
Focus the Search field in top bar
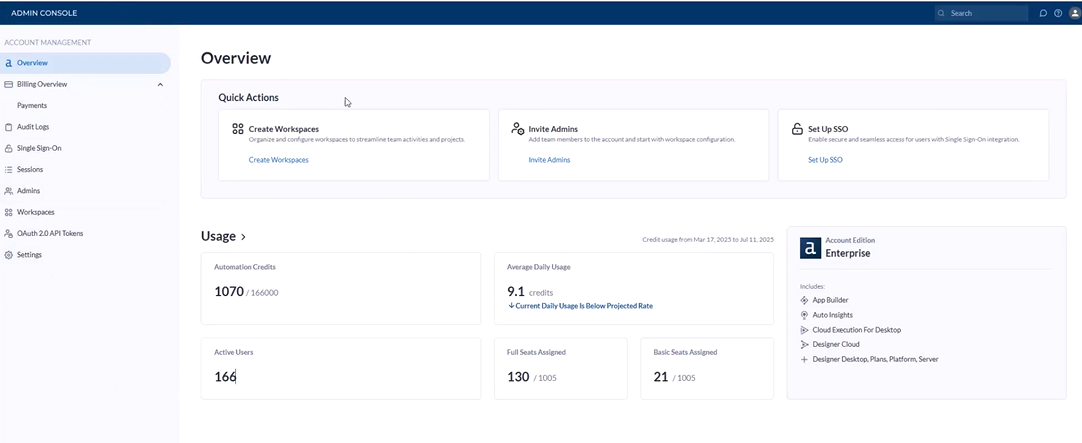coord(981,13)
